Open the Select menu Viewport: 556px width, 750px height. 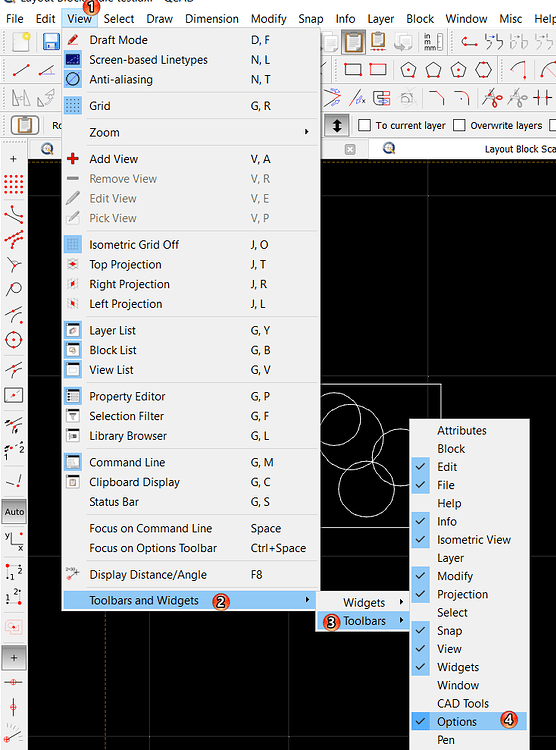click(119, 19)
